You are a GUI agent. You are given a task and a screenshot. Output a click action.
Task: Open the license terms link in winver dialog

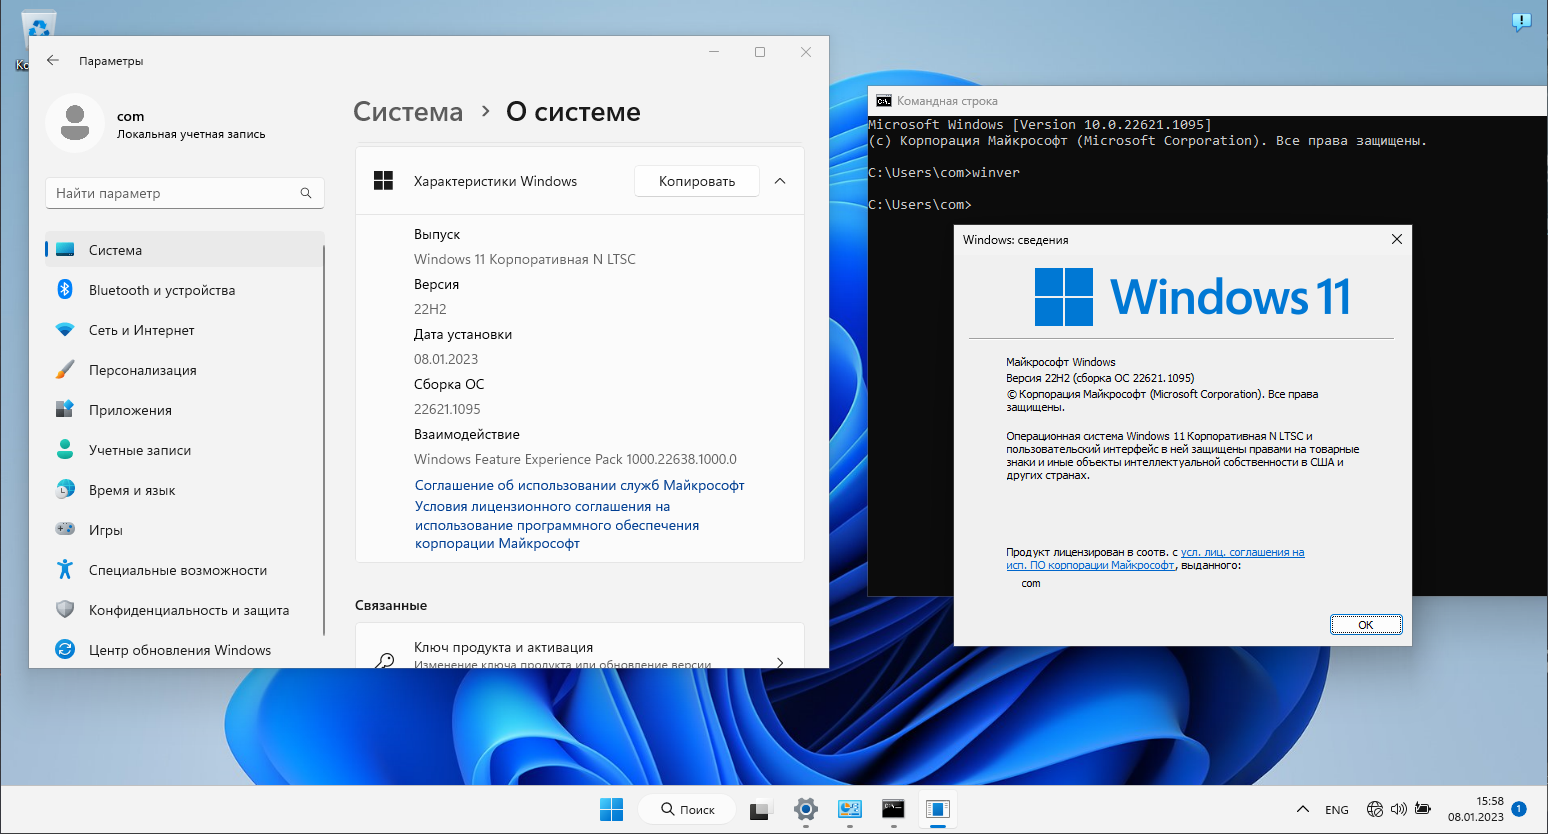click(x=1155, y=558)
